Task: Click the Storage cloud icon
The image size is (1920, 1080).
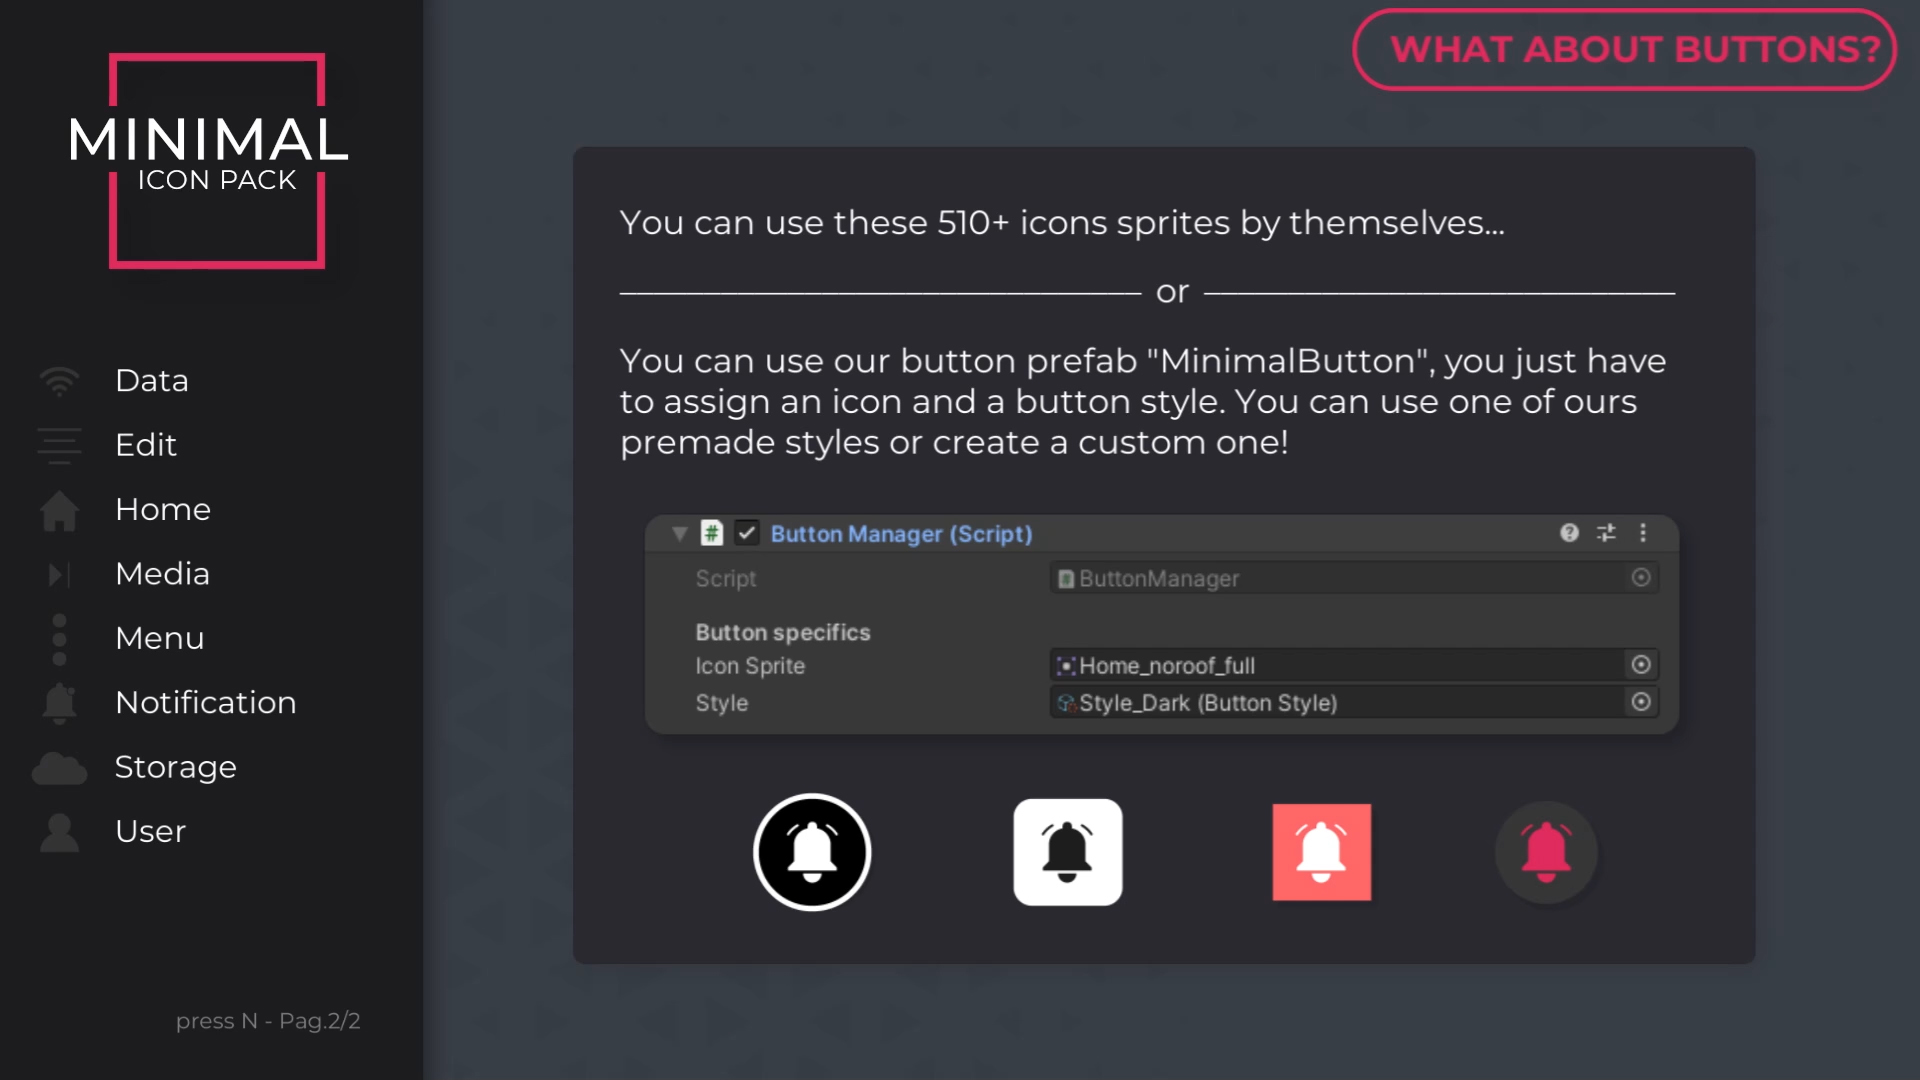Action: pos(59,768)
